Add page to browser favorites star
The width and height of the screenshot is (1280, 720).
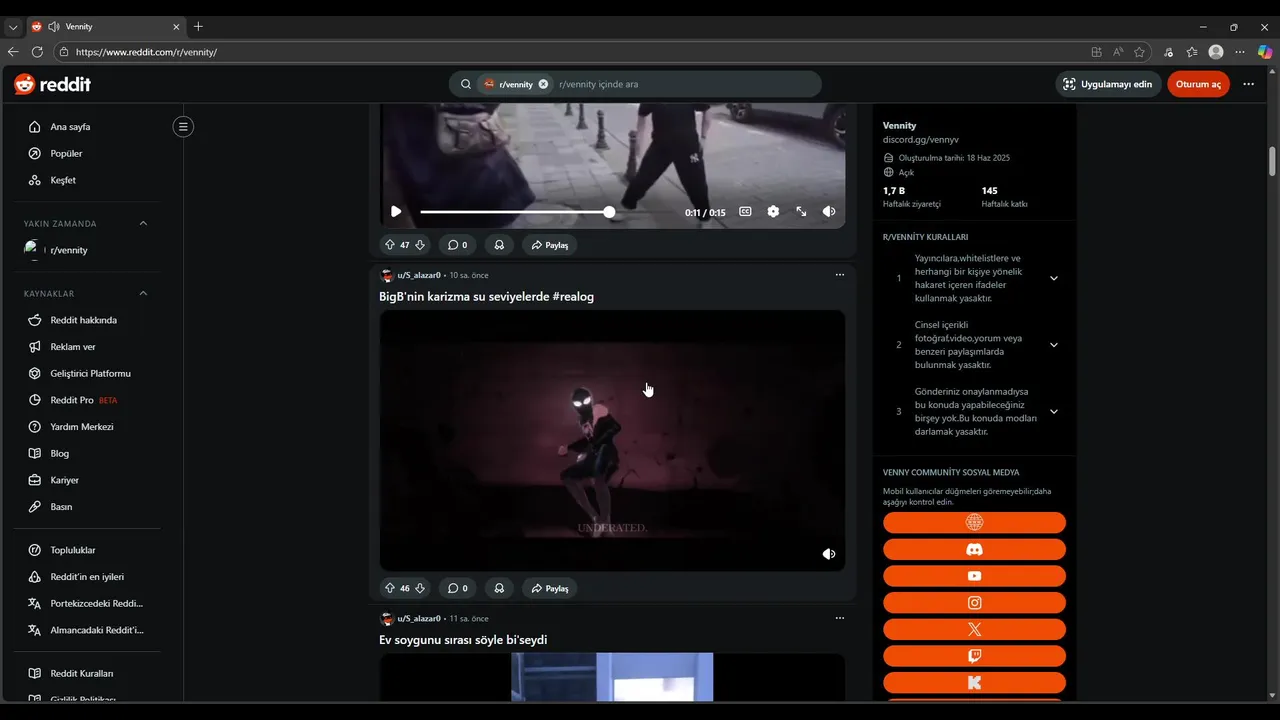pos(1139,52)
